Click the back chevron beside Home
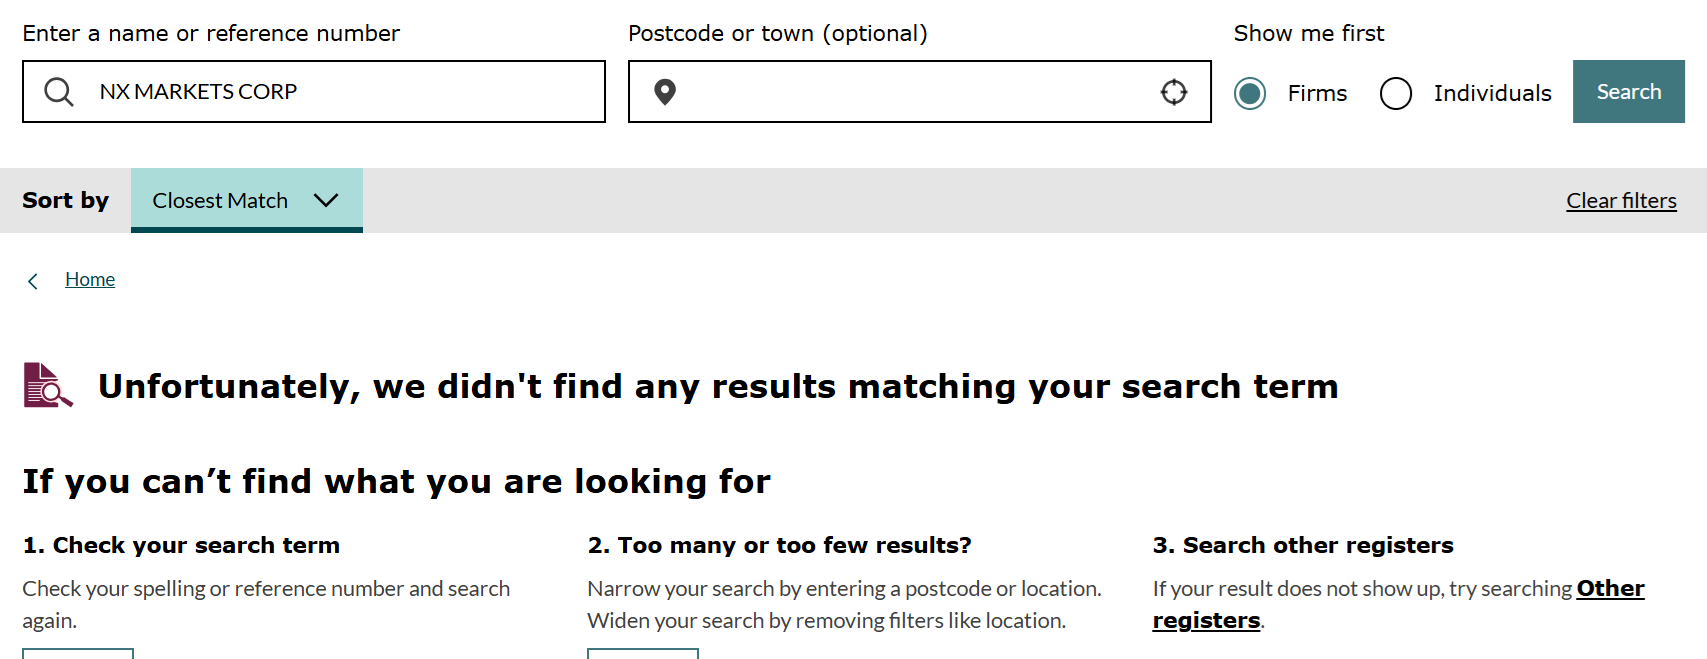1707x659 pixels. pyautogui.click(x=33, y=281)
